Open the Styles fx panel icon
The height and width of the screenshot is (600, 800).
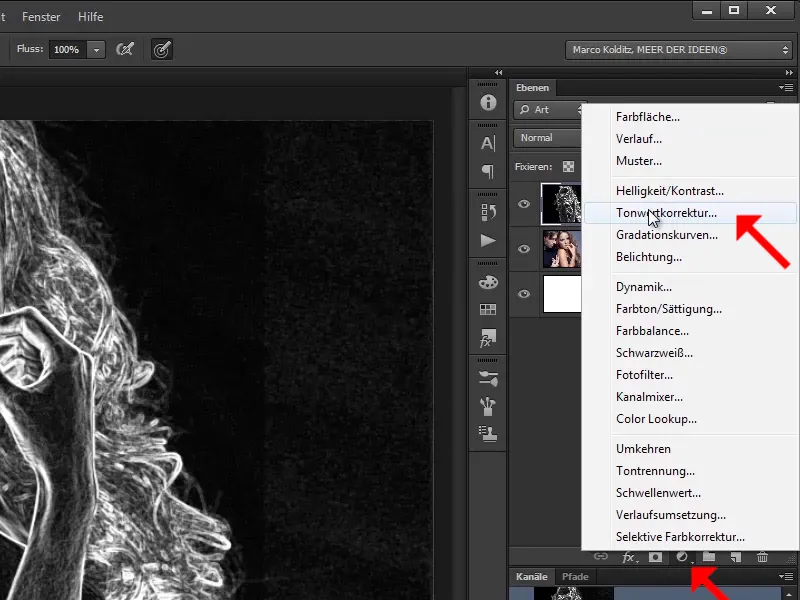[488, 337]
